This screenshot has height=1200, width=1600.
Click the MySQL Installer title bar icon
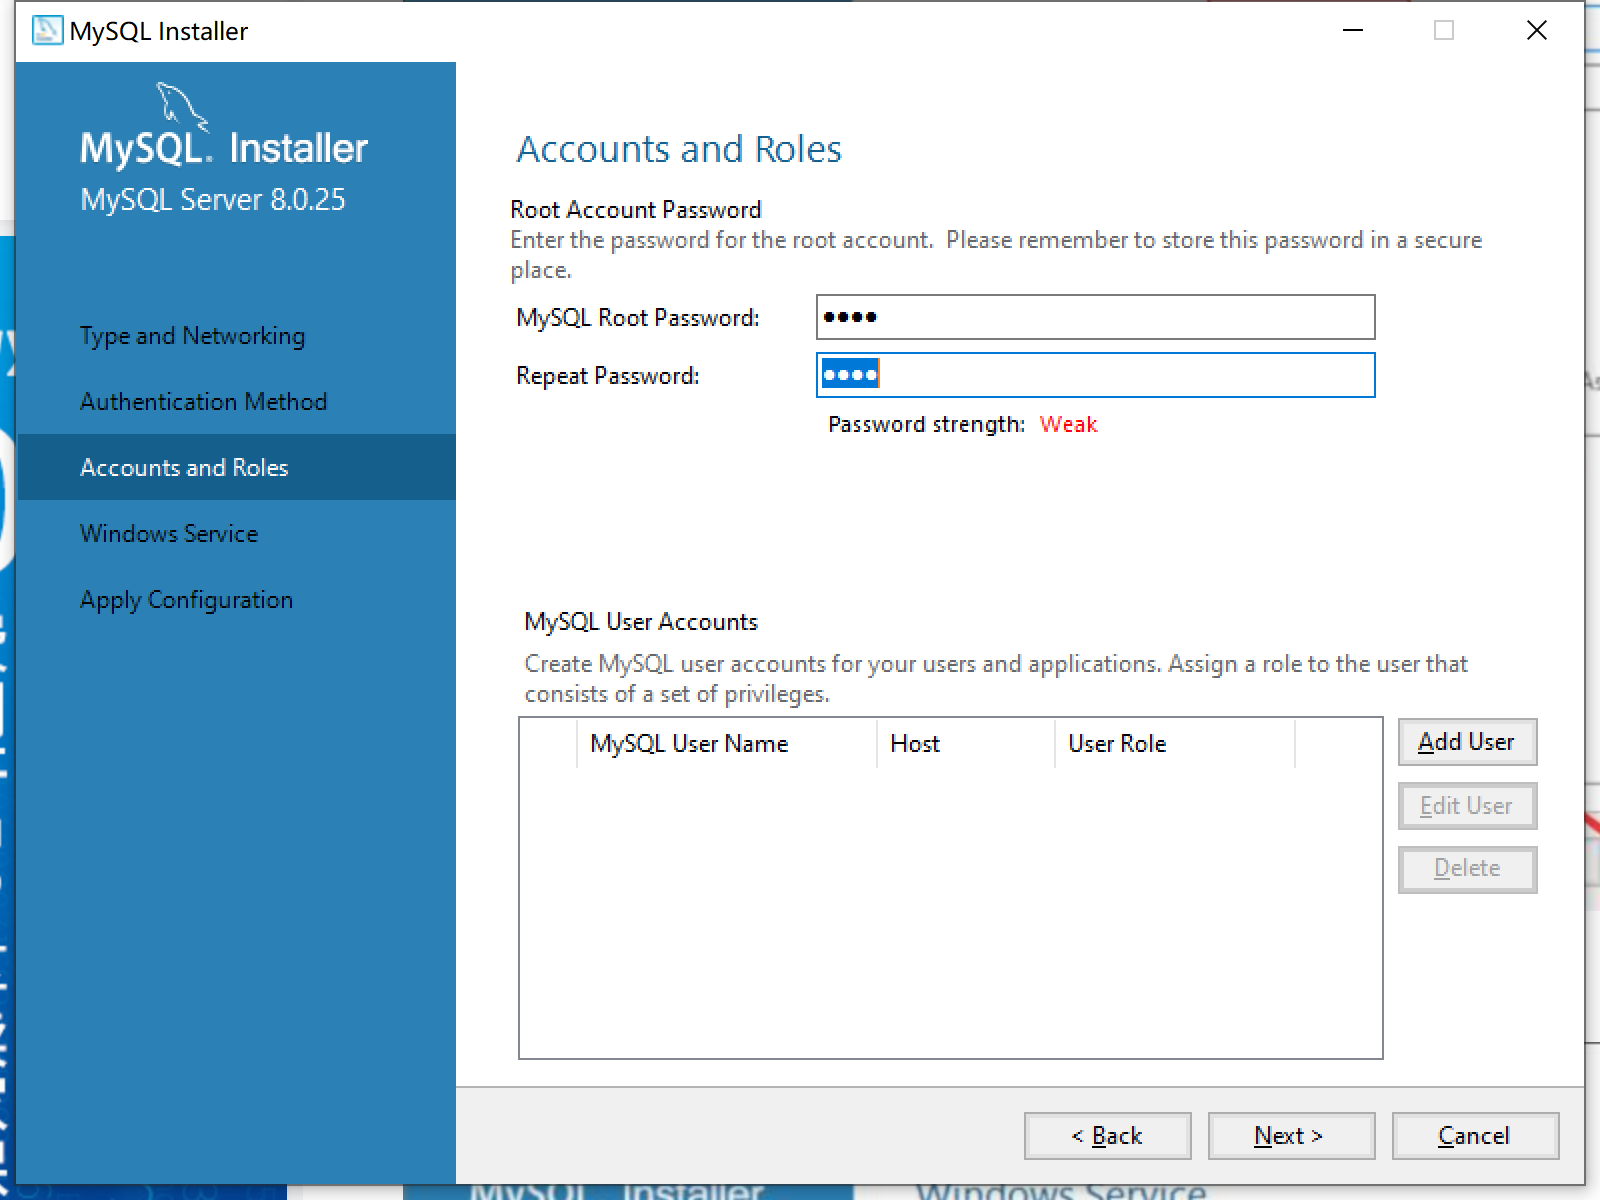[x=46, y=31]
